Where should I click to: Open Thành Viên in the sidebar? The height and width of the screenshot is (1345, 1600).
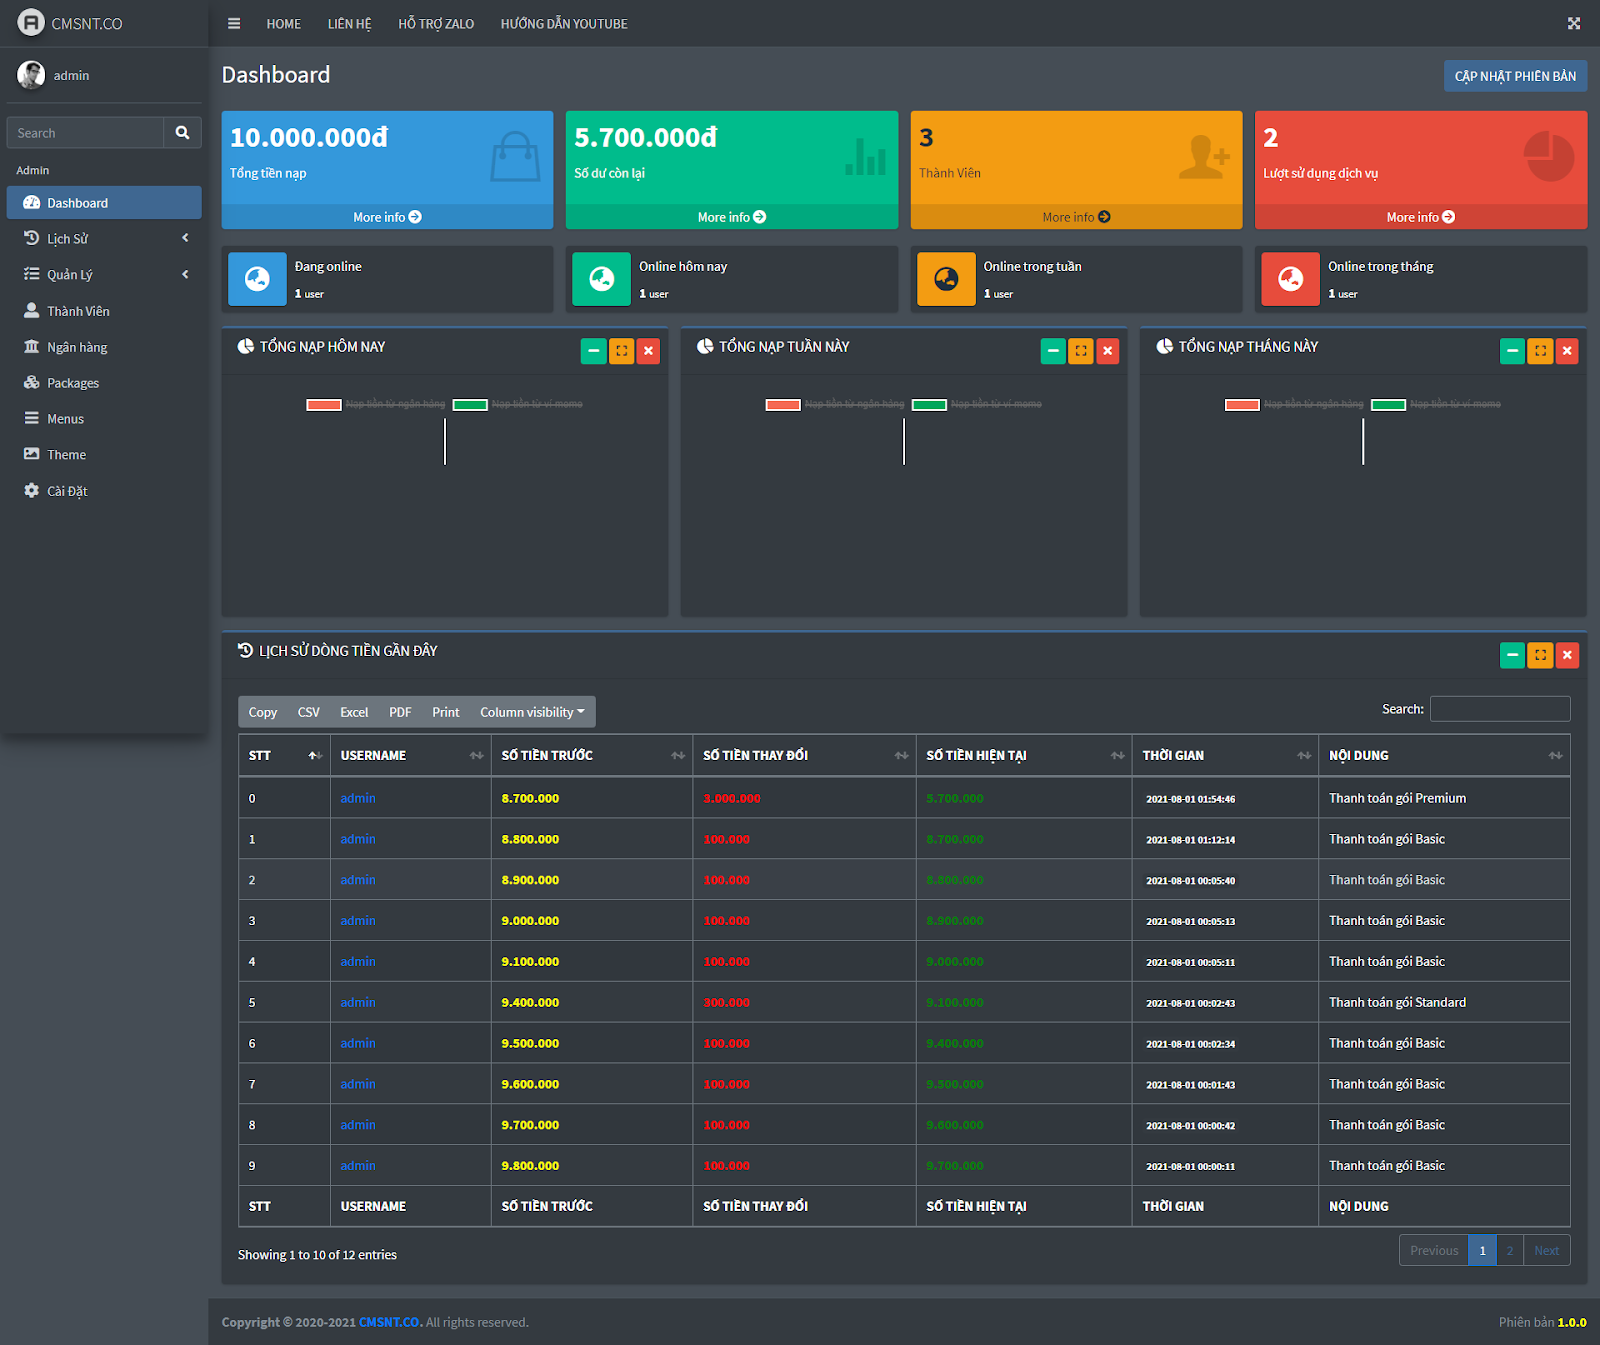[x=104, y=311]
